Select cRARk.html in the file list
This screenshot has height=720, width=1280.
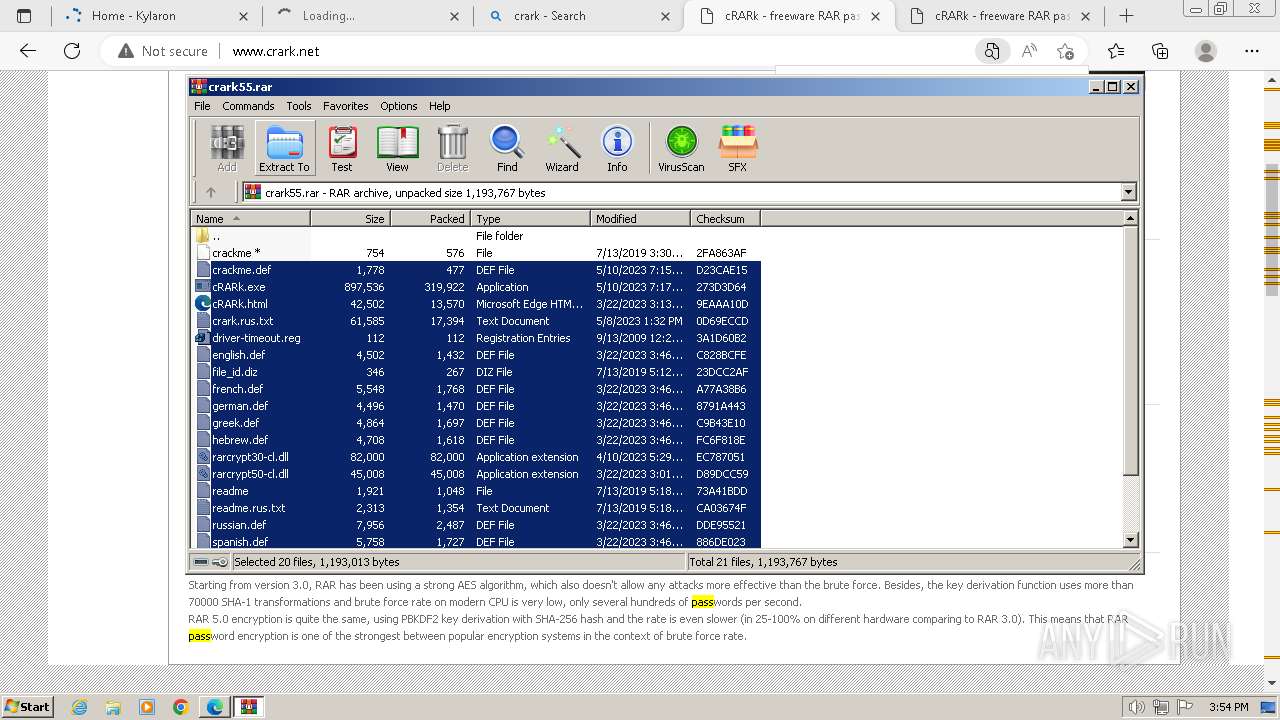tap(476, 304)
